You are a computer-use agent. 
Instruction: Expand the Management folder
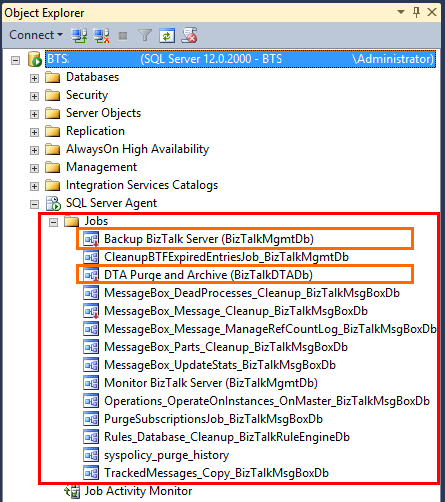(34, 168)
